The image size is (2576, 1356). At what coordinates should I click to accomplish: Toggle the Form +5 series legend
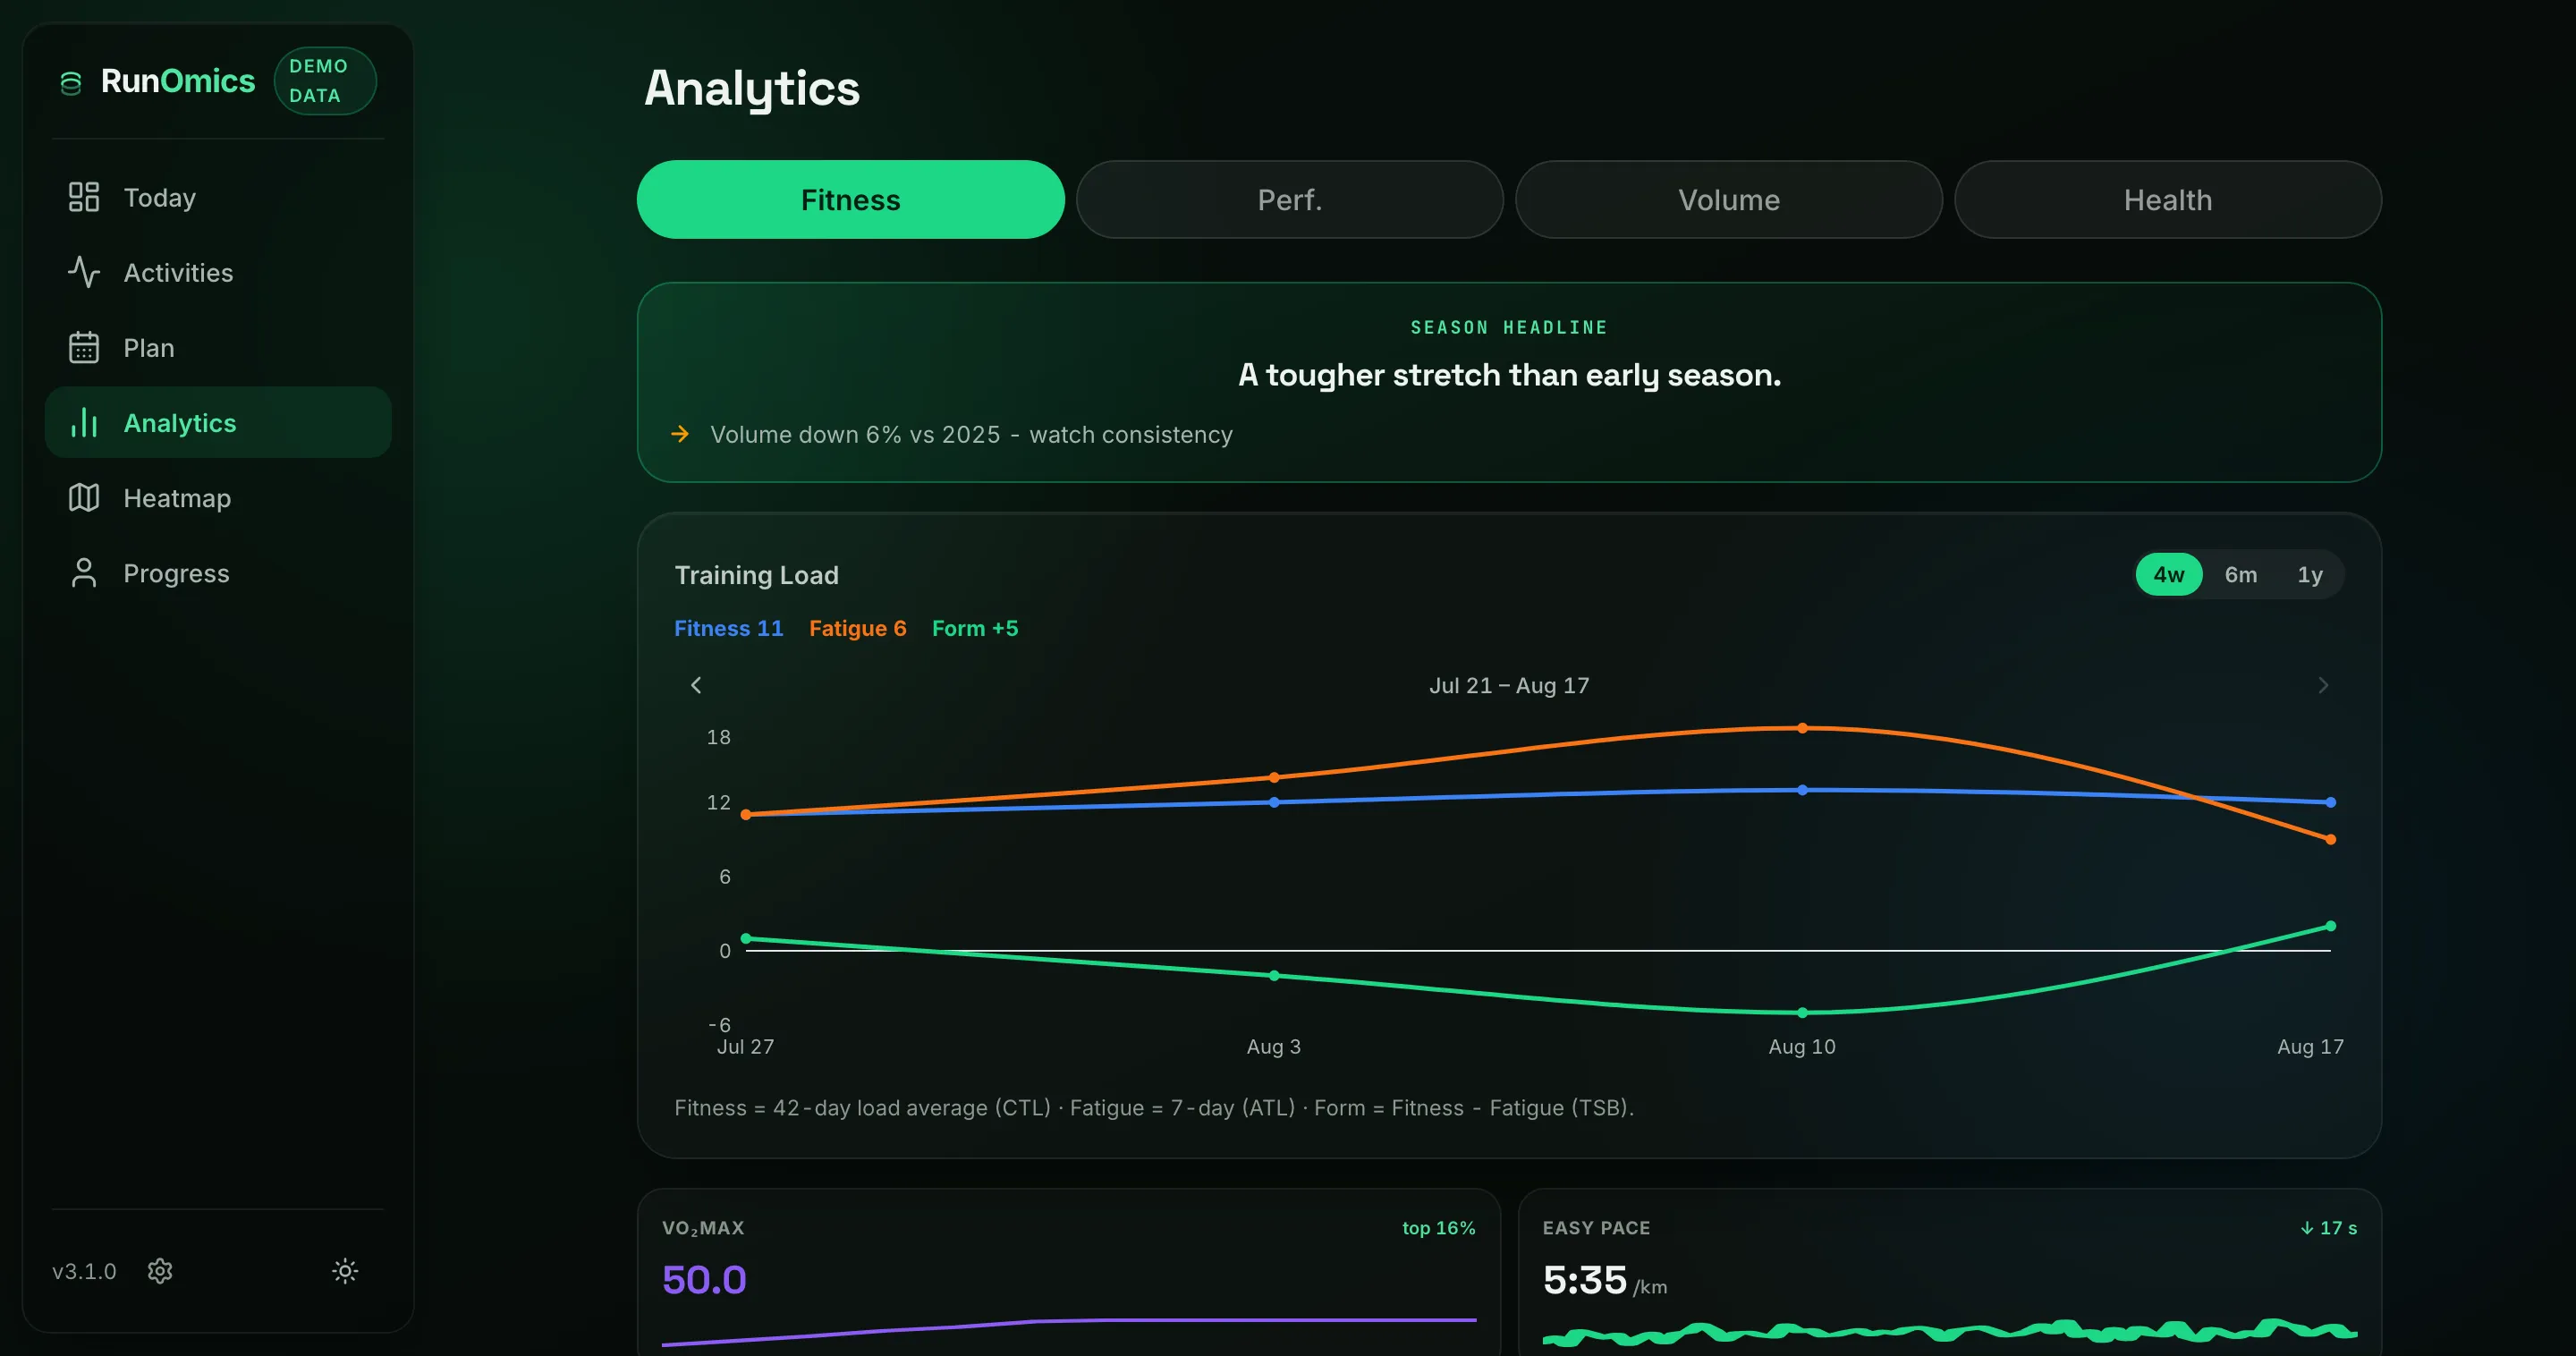[974, 628]
